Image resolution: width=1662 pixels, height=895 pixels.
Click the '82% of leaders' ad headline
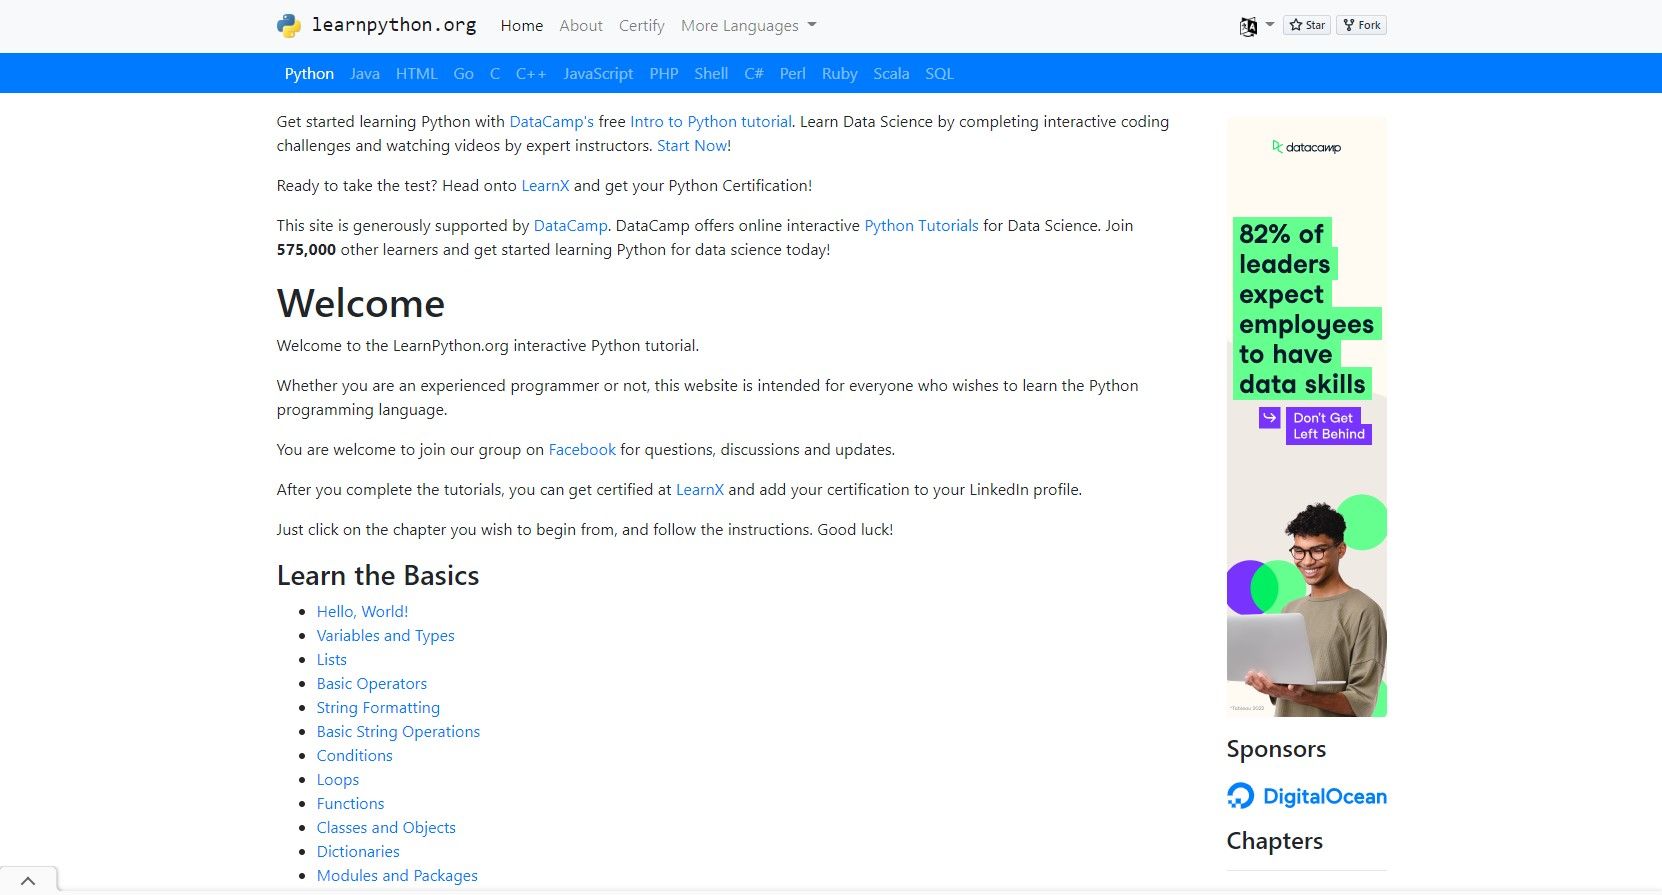1306,309
